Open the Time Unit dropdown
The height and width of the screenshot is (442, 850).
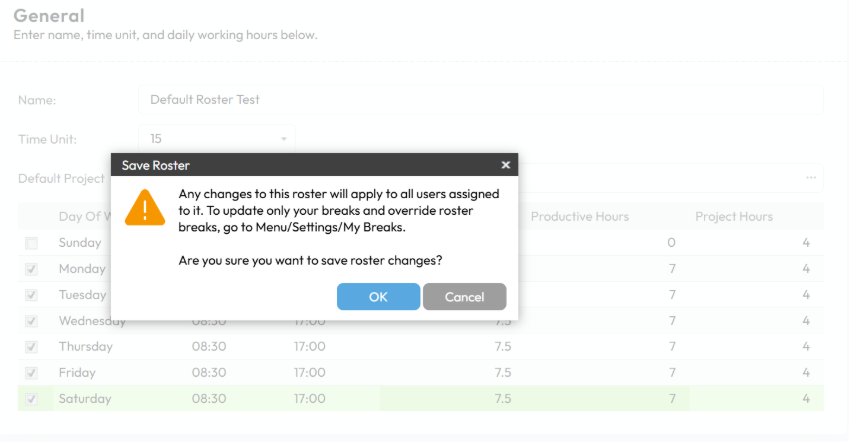click(x=216, y=139)
